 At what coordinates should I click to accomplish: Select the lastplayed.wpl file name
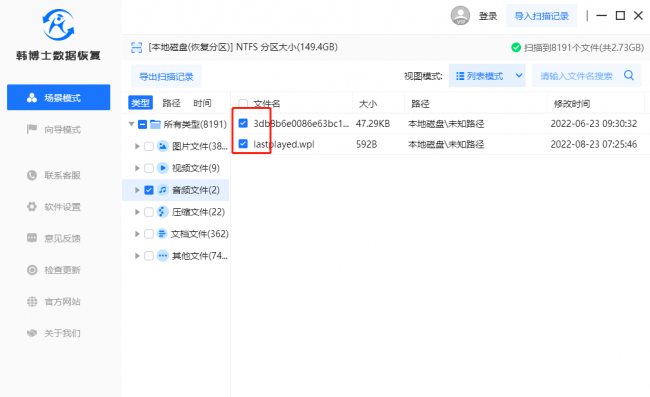click(284, 144)
